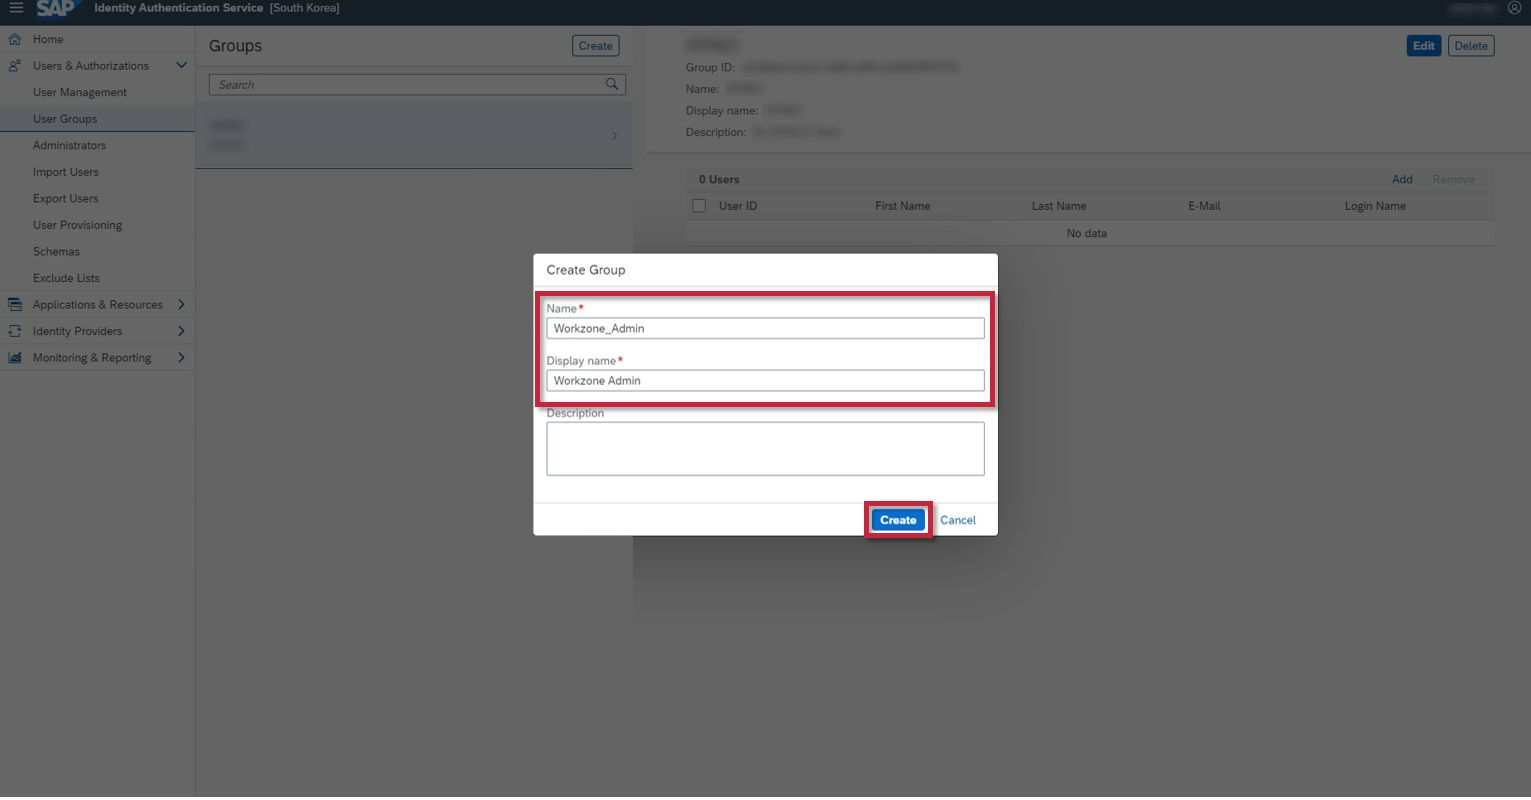The height and width of the screenshot is (800, 1531).
Task: Click the E-Mail column header
Action: click(1204, 206)
